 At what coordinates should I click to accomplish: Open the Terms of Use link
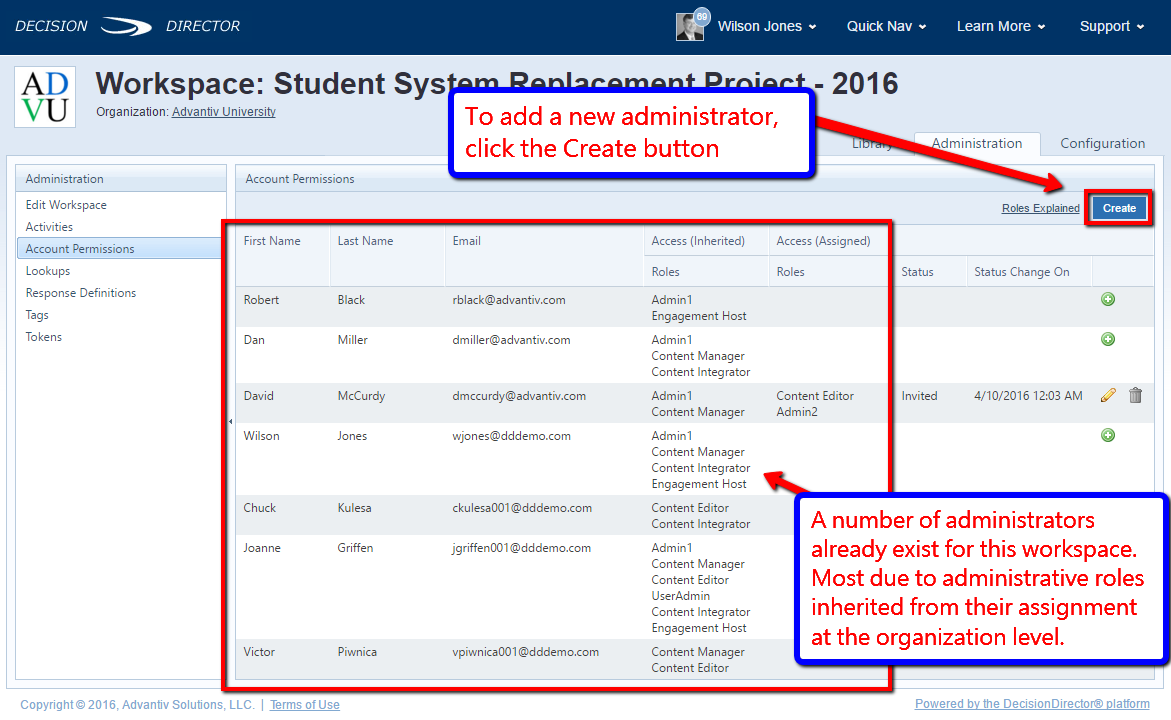[x=305, y=705]
